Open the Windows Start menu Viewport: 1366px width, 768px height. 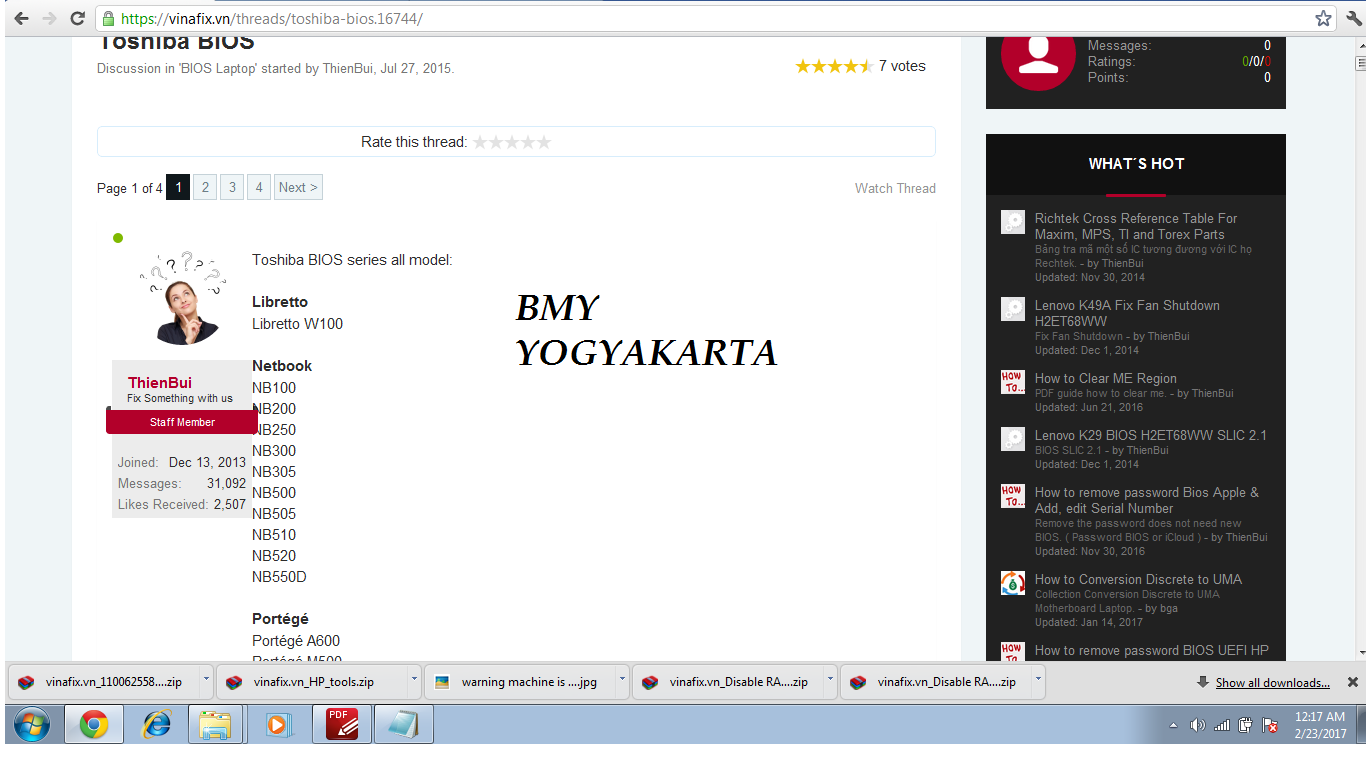pos(33,724)
